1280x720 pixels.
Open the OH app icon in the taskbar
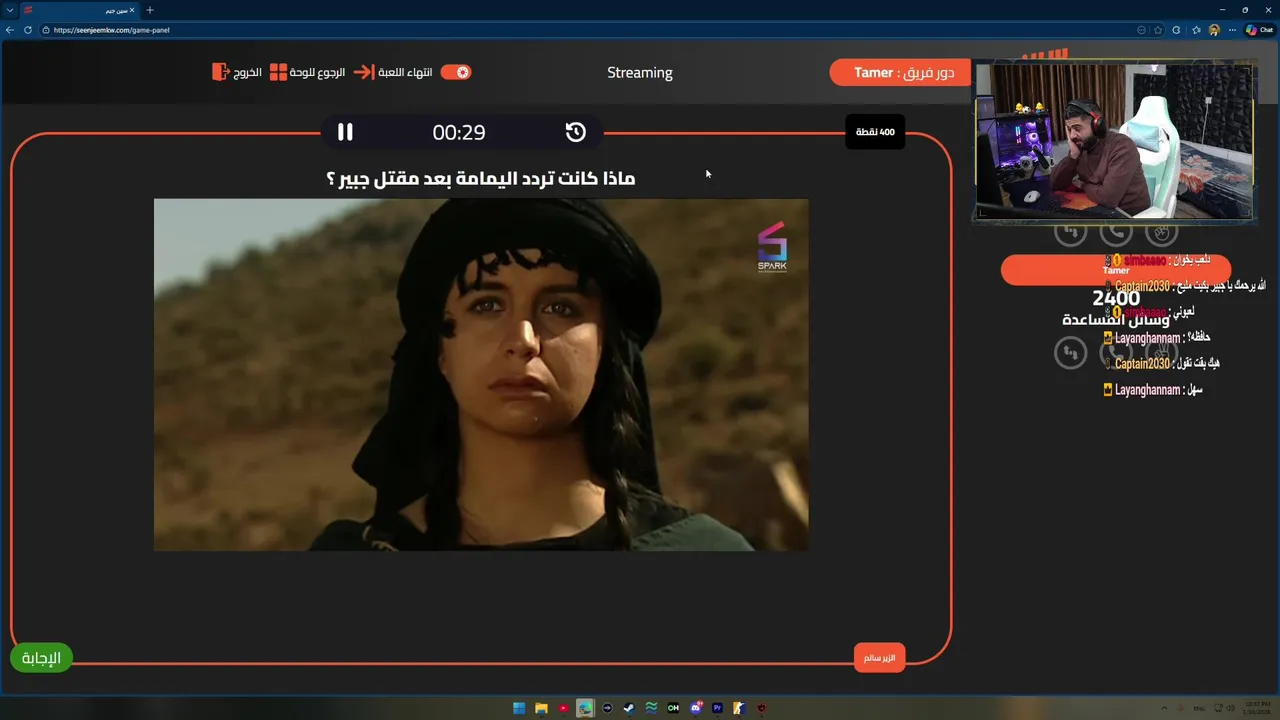click(673, 708)
